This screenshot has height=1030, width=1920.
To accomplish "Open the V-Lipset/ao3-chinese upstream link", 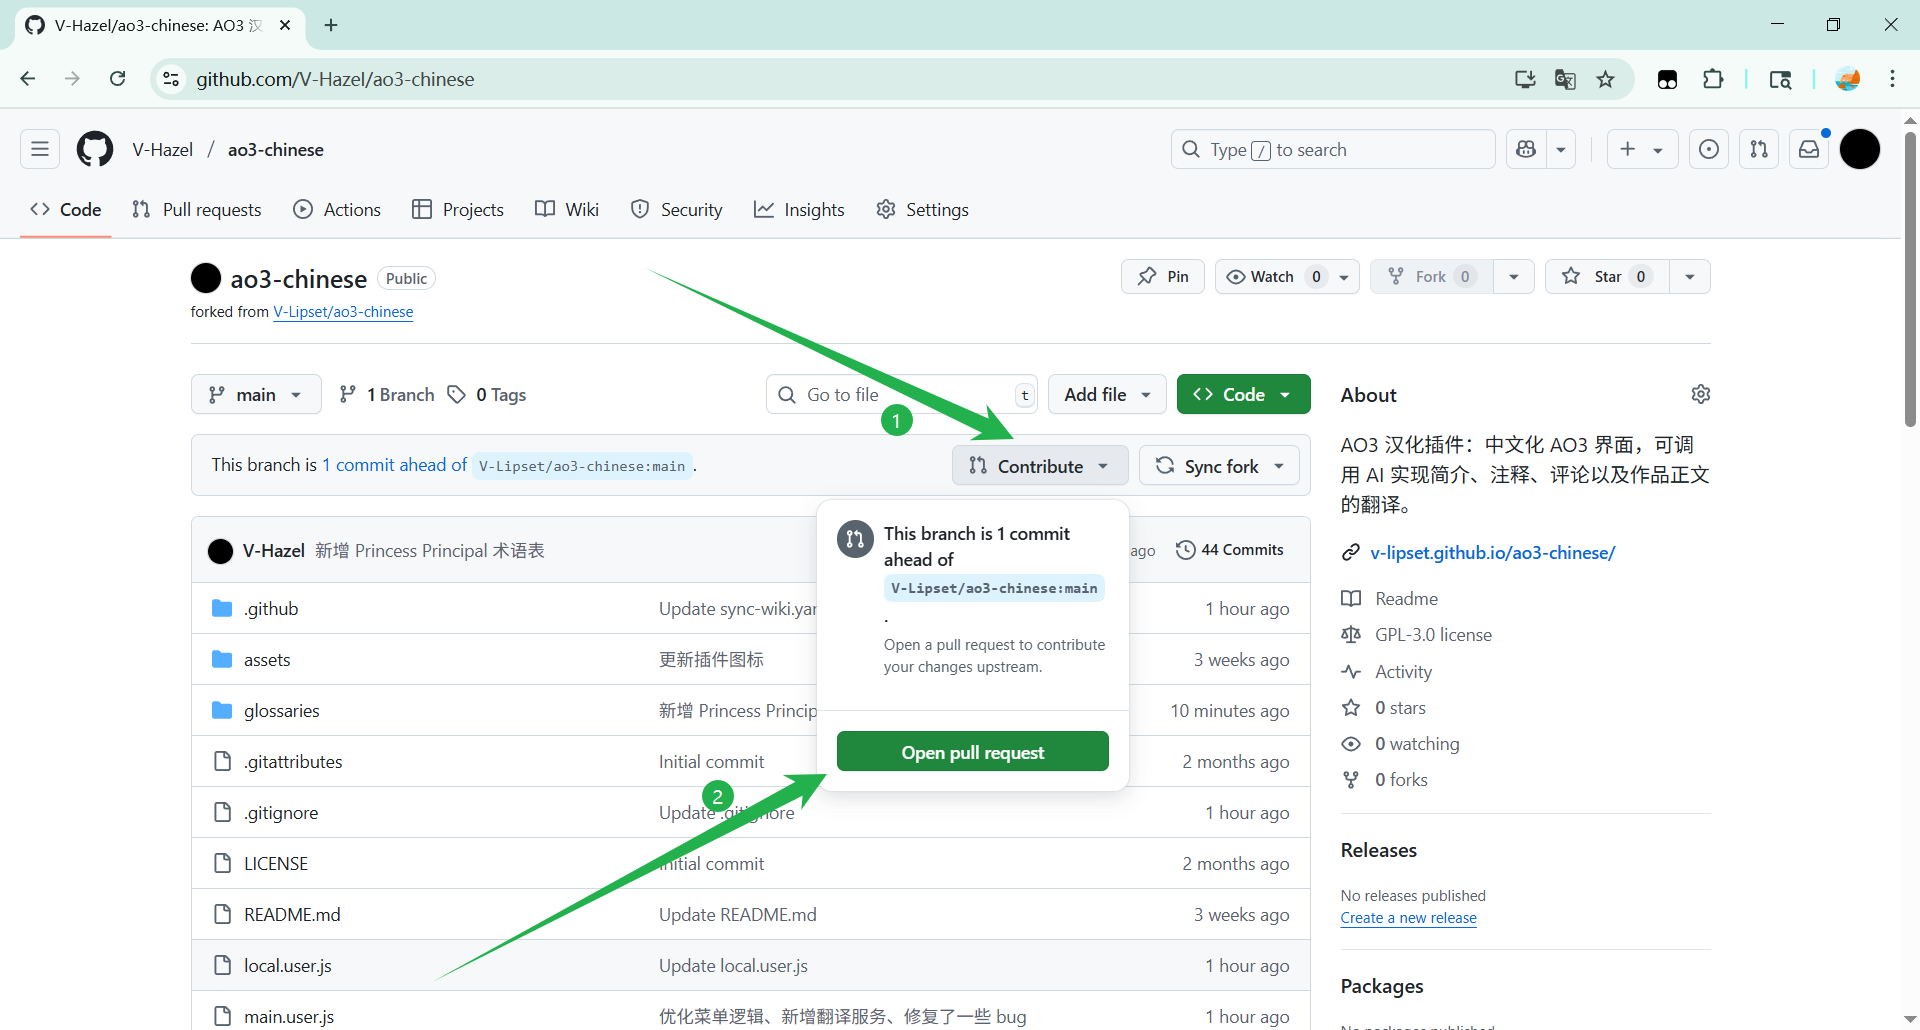I will tap(343, 312).
